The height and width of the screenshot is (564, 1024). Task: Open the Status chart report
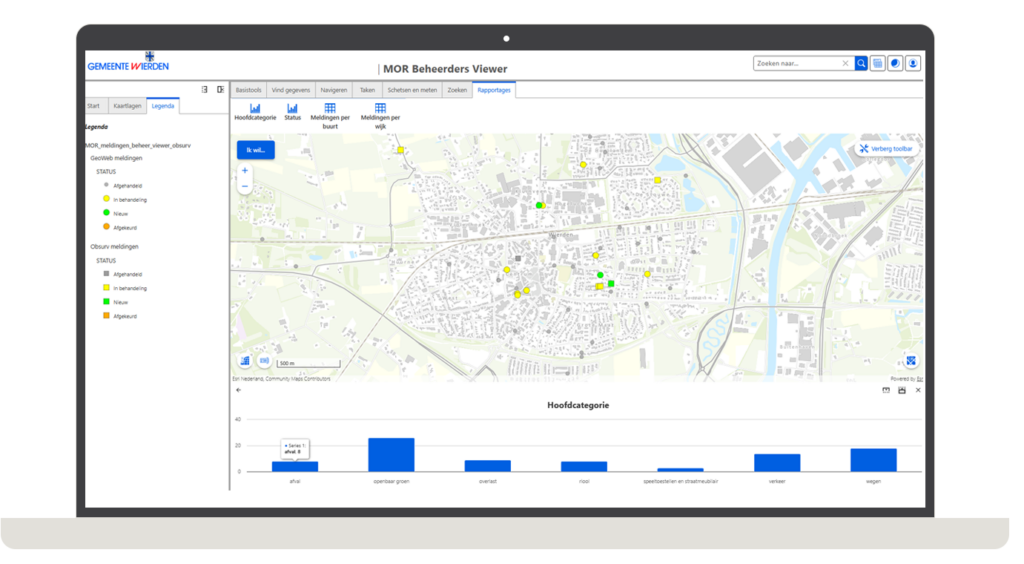[x=293, y=112]
